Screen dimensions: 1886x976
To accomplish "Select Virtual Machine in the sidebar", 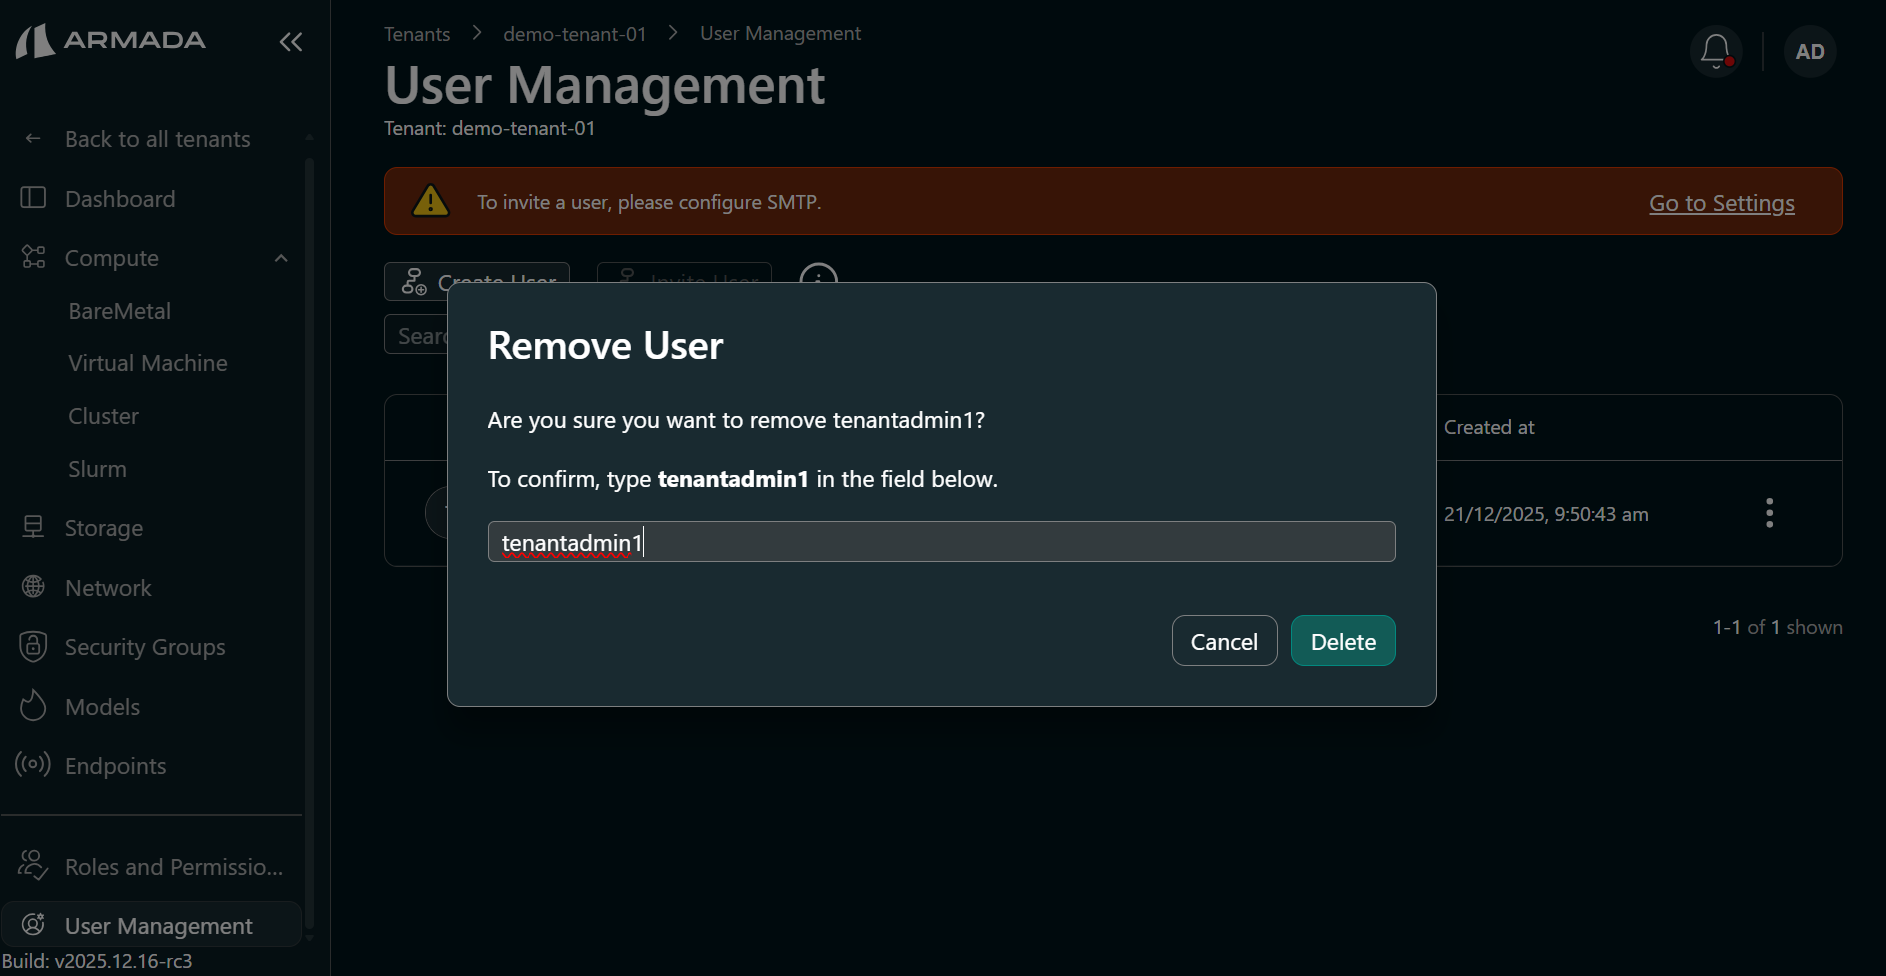I will click(x=147, y=362).
